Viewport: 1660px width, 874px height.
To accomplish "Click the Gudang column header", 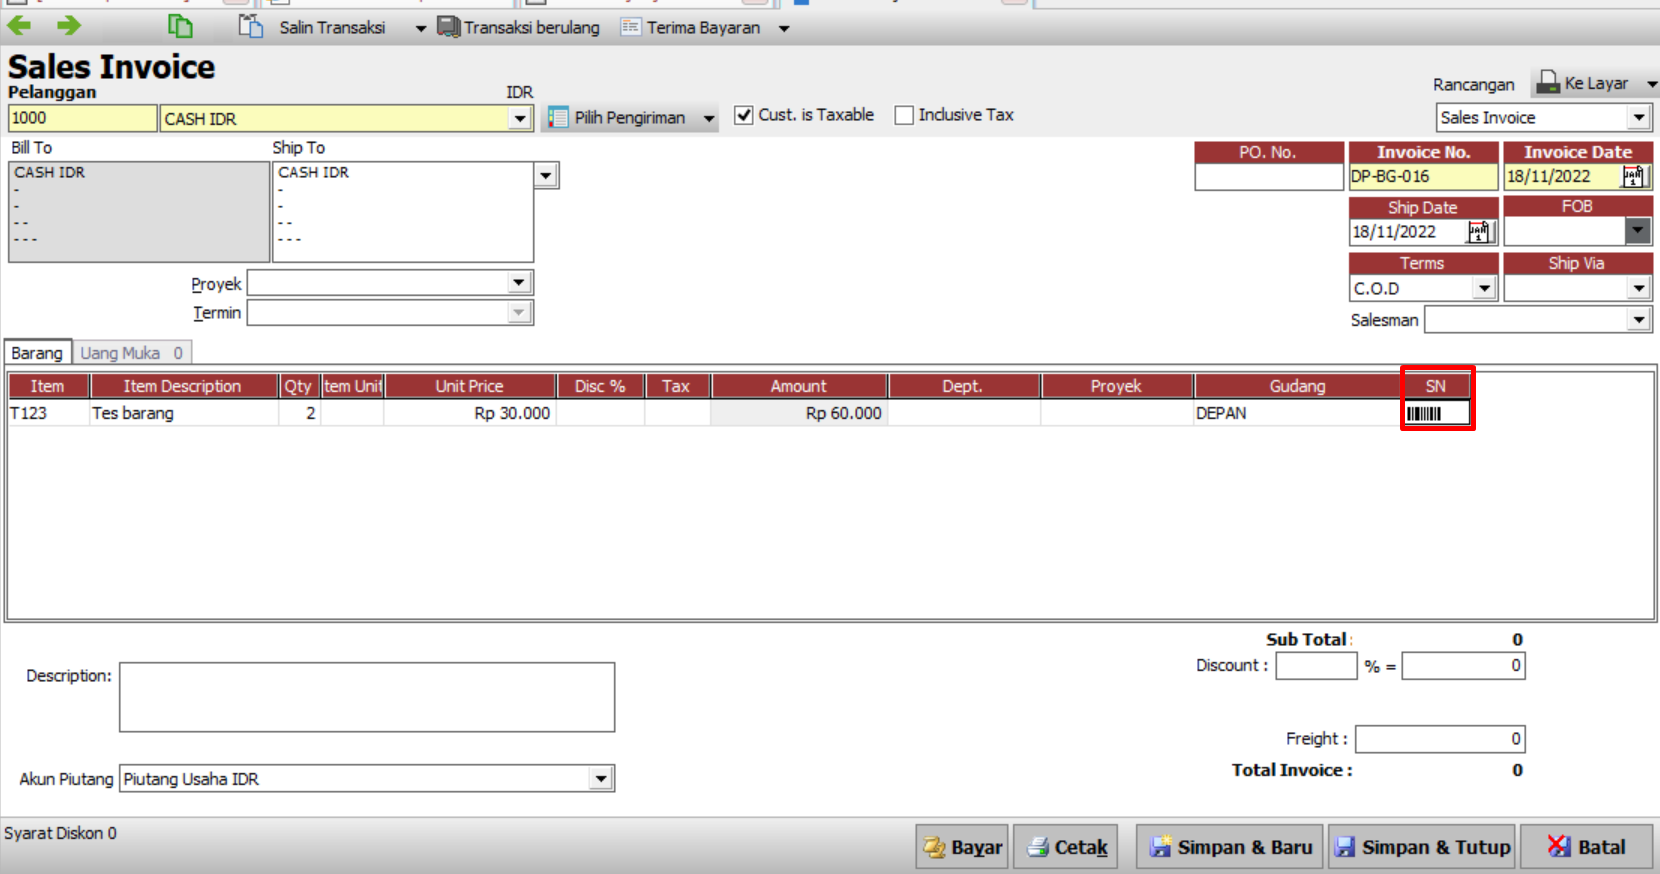I will 1297,386.
